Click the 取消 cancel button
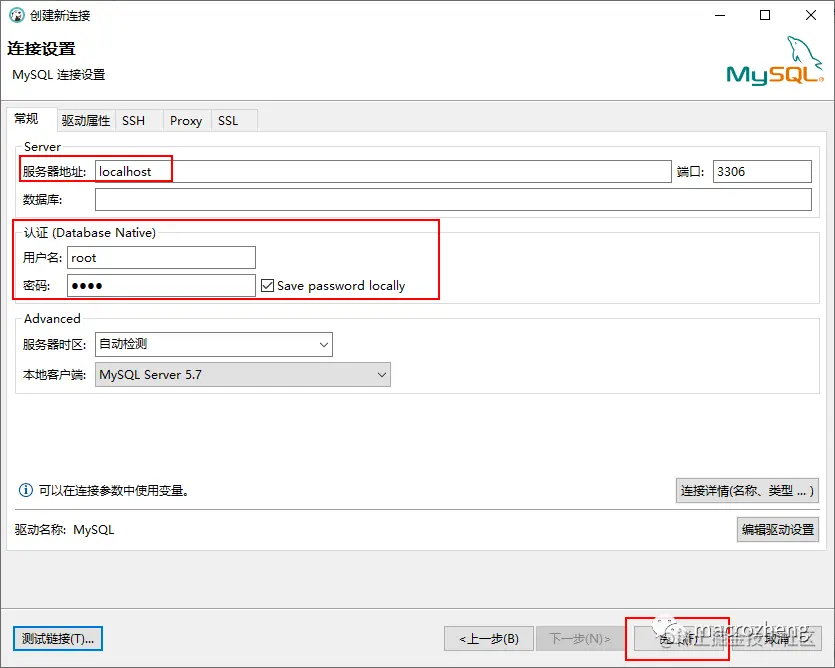835x668 pixels. coord(777,638)
